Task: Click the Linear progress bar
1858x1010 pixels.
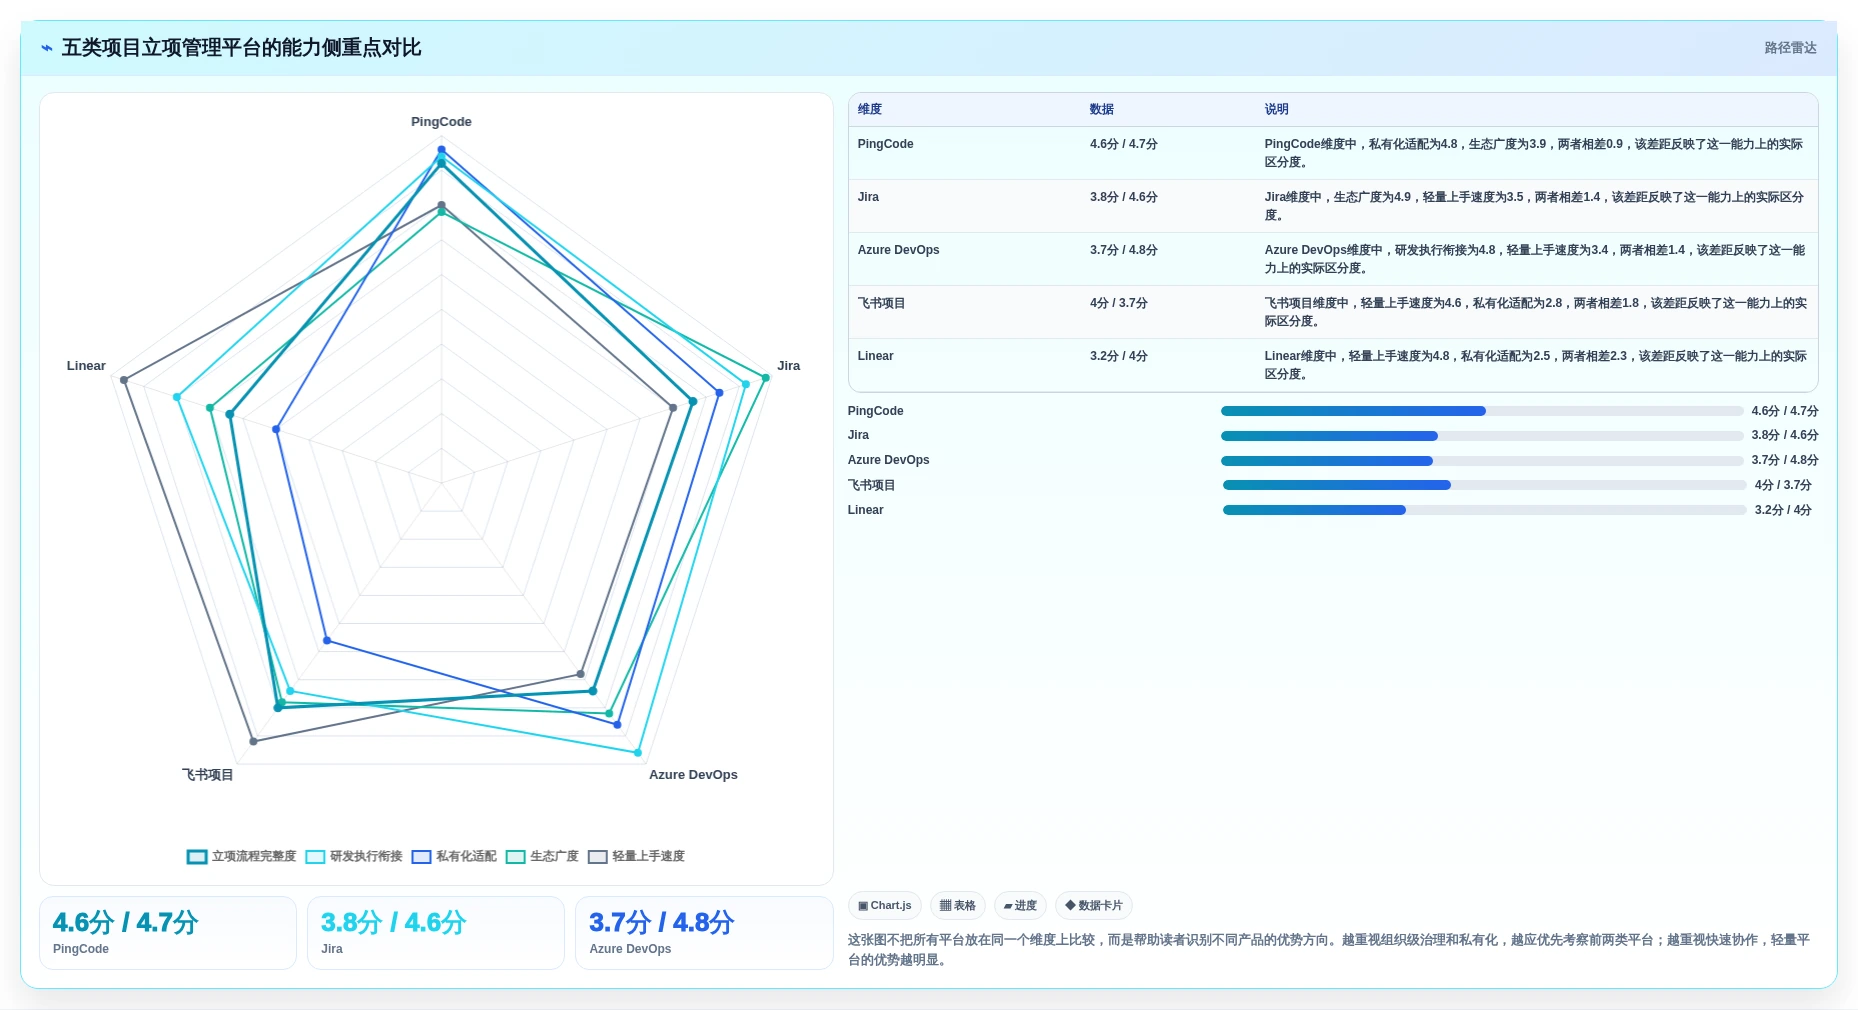Action: click(1485, 510)
